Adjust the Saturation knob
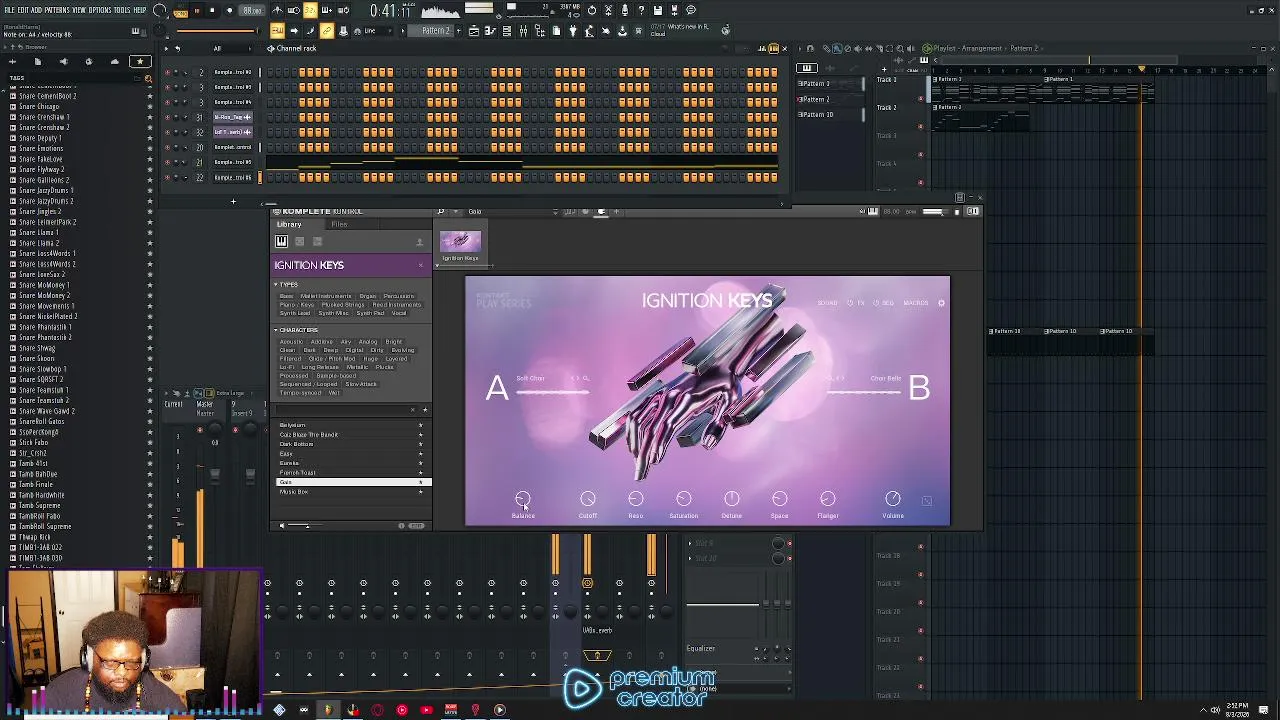The image size is (1280, 720). pyautogui.click(x=684, y=499)
